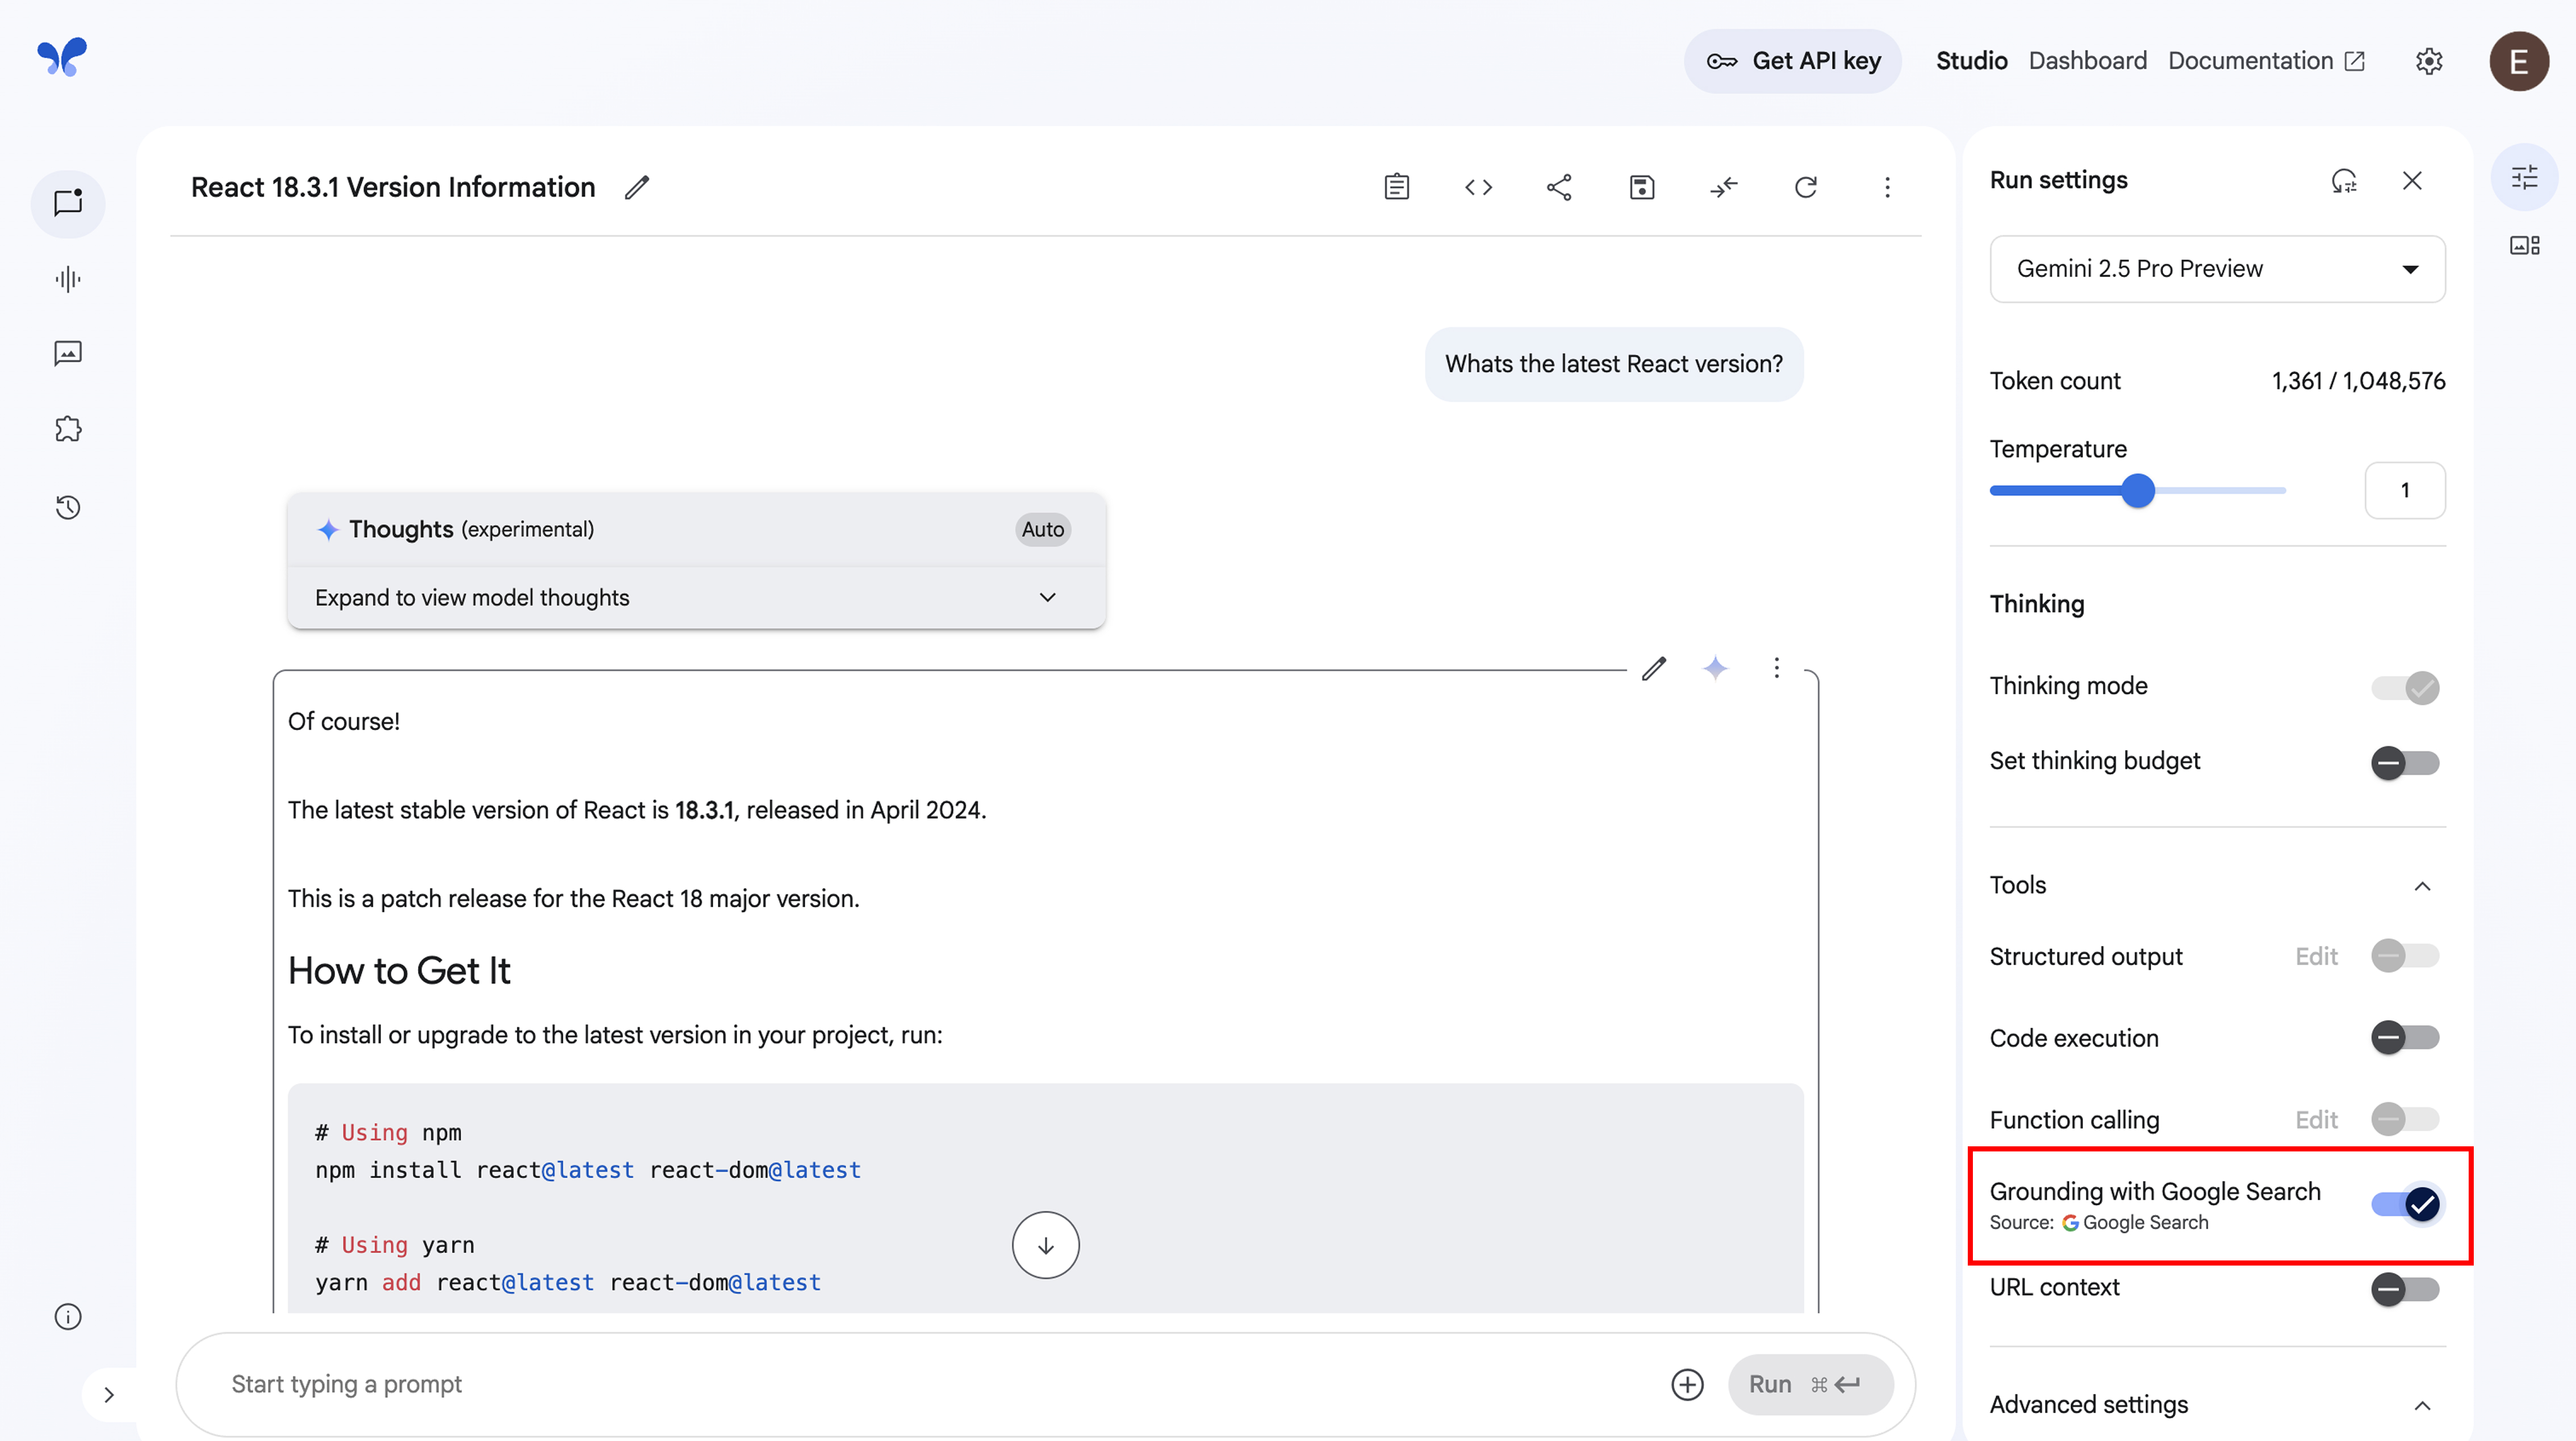Enable URL context toggle
2576x1441 pixels.
coord(2406,1290)
